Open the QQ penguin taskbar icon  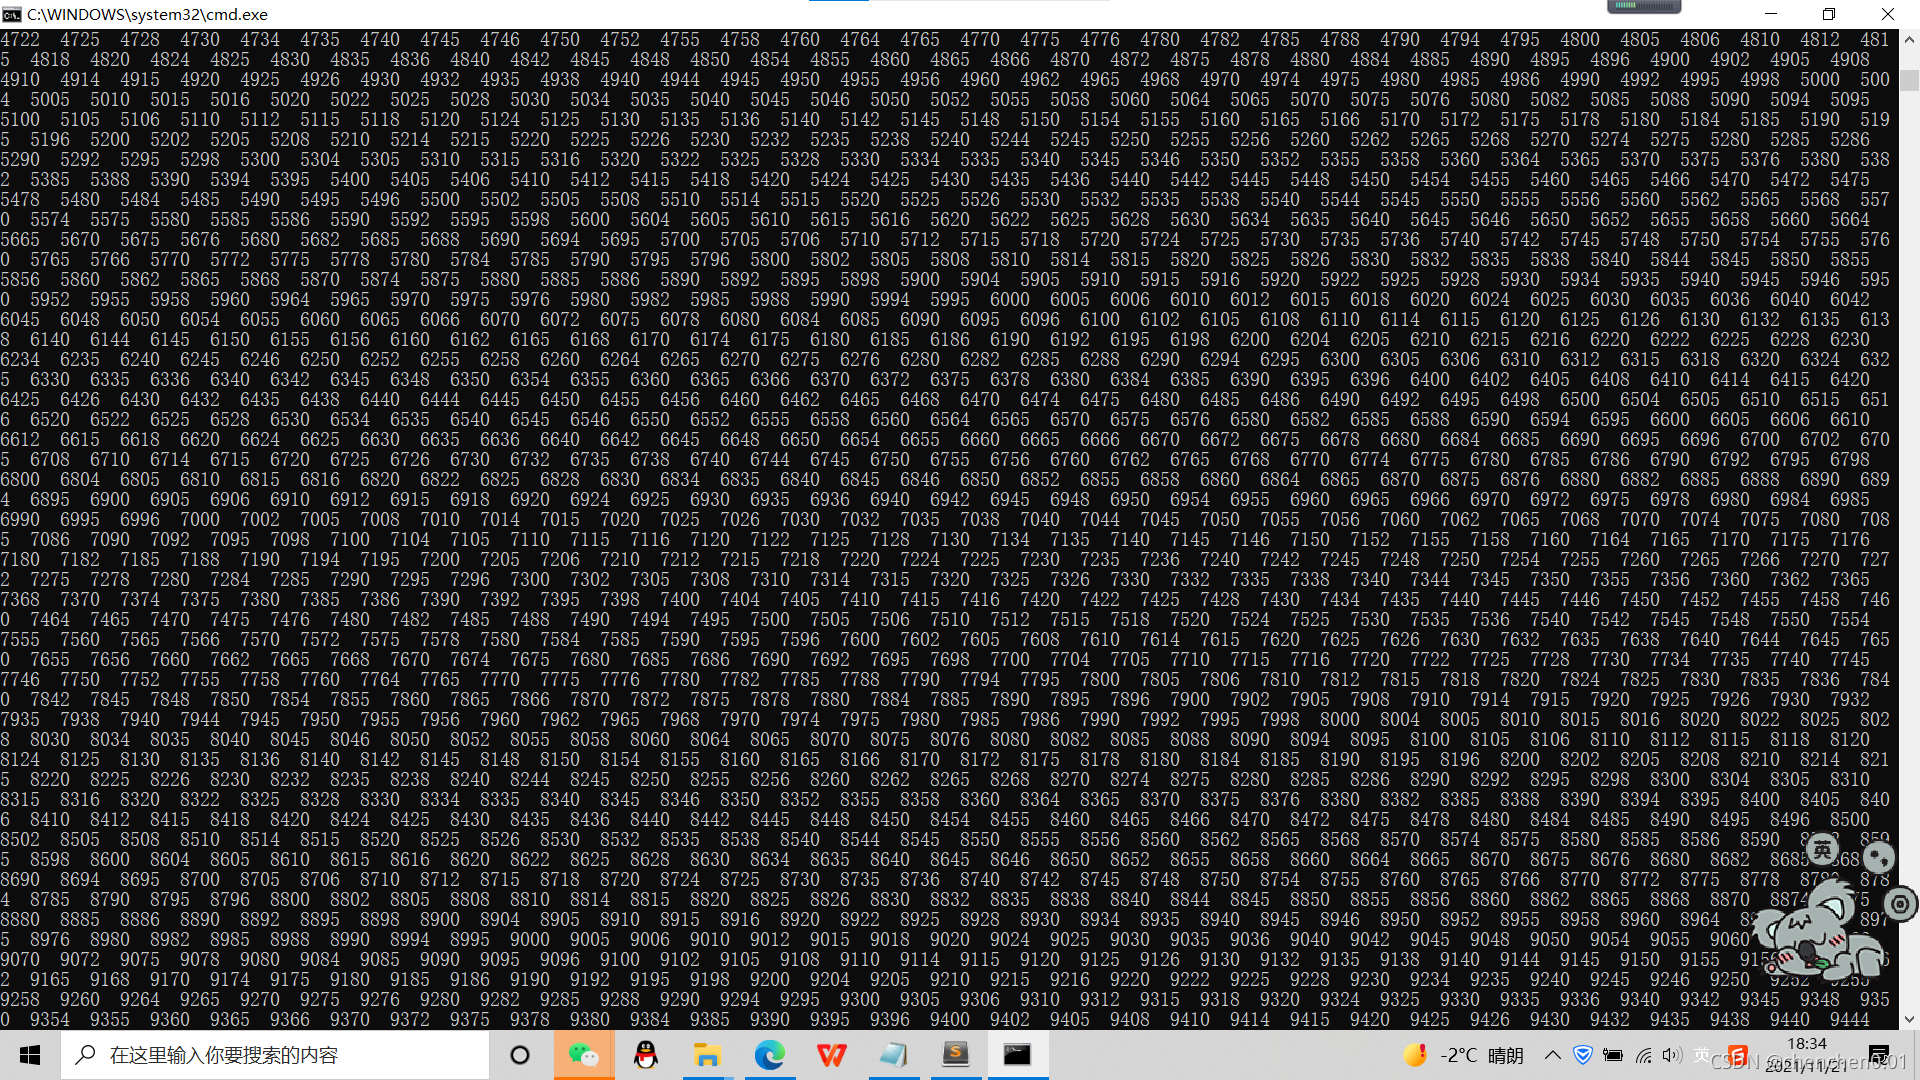tap(646, 1055)
